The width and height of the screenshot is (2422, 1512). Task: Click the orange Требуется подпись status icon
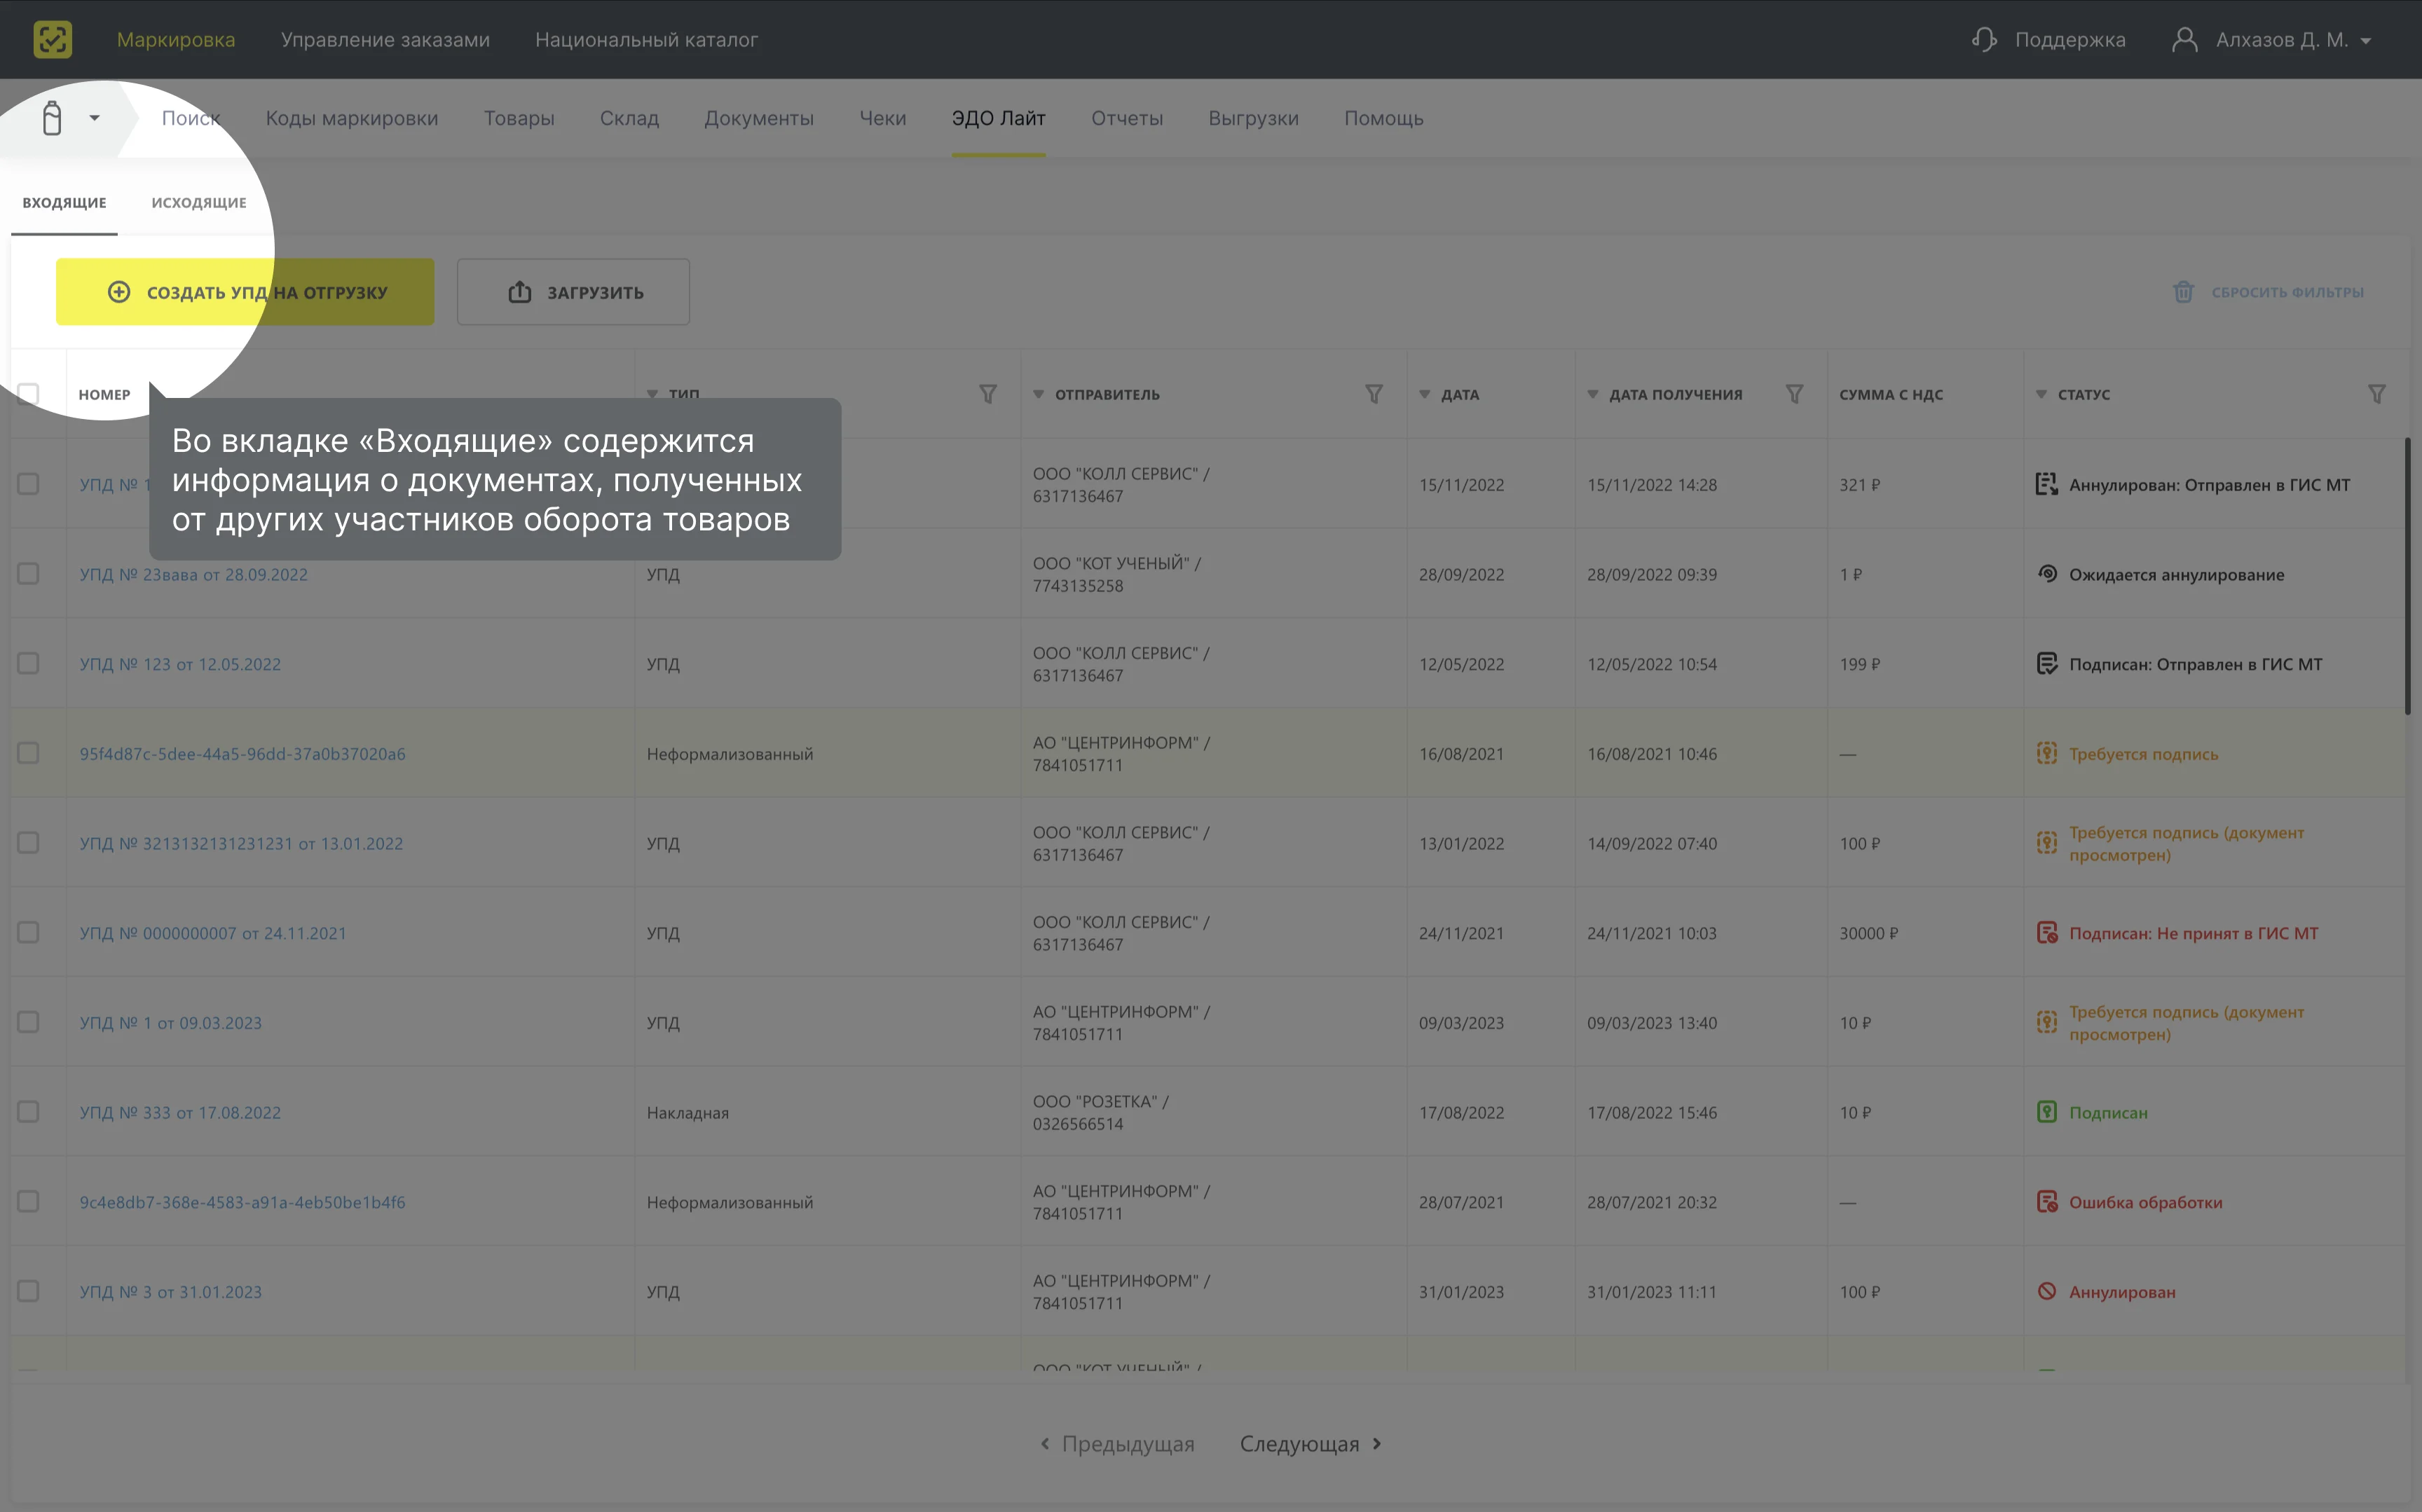pyautogui.click(x=2047, y=753)
